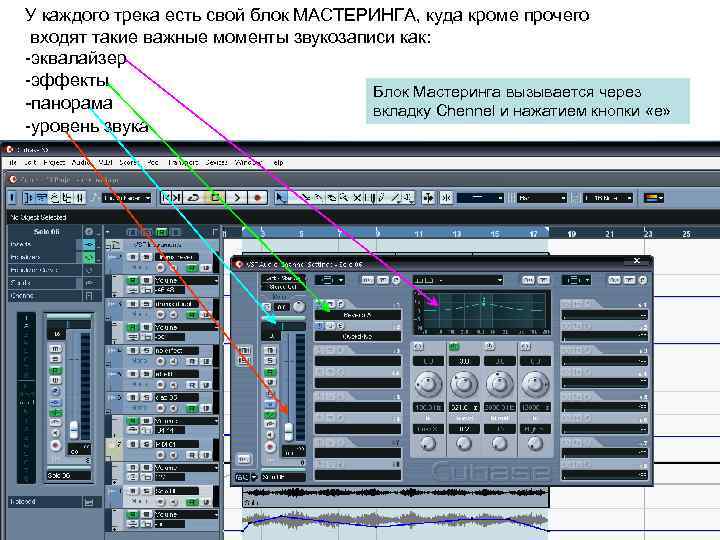Toggle Read automation R in Inspector strip

click(x=56, y=370)
